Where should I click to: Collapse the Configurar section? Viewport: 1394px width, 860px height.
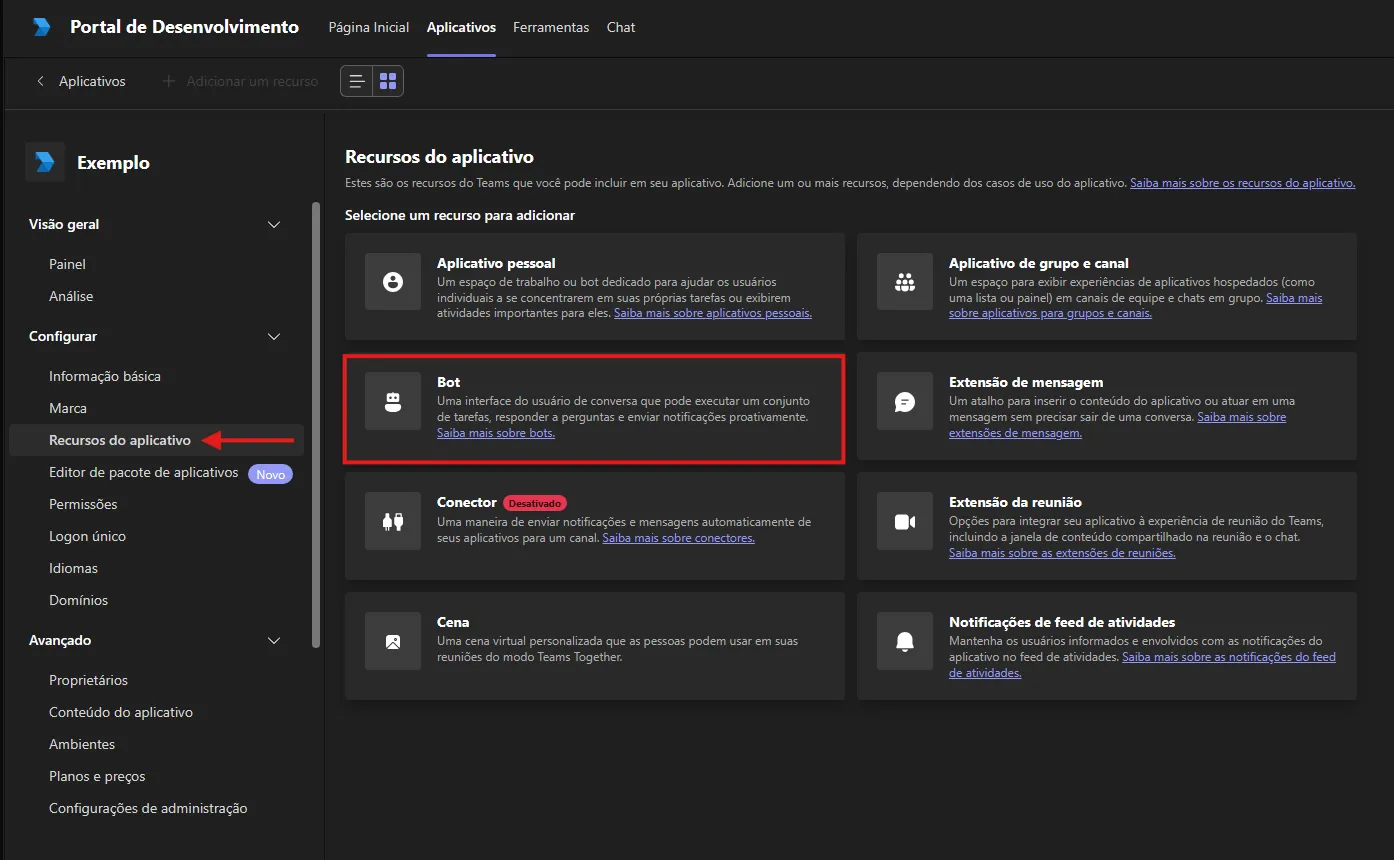(274, 337)
